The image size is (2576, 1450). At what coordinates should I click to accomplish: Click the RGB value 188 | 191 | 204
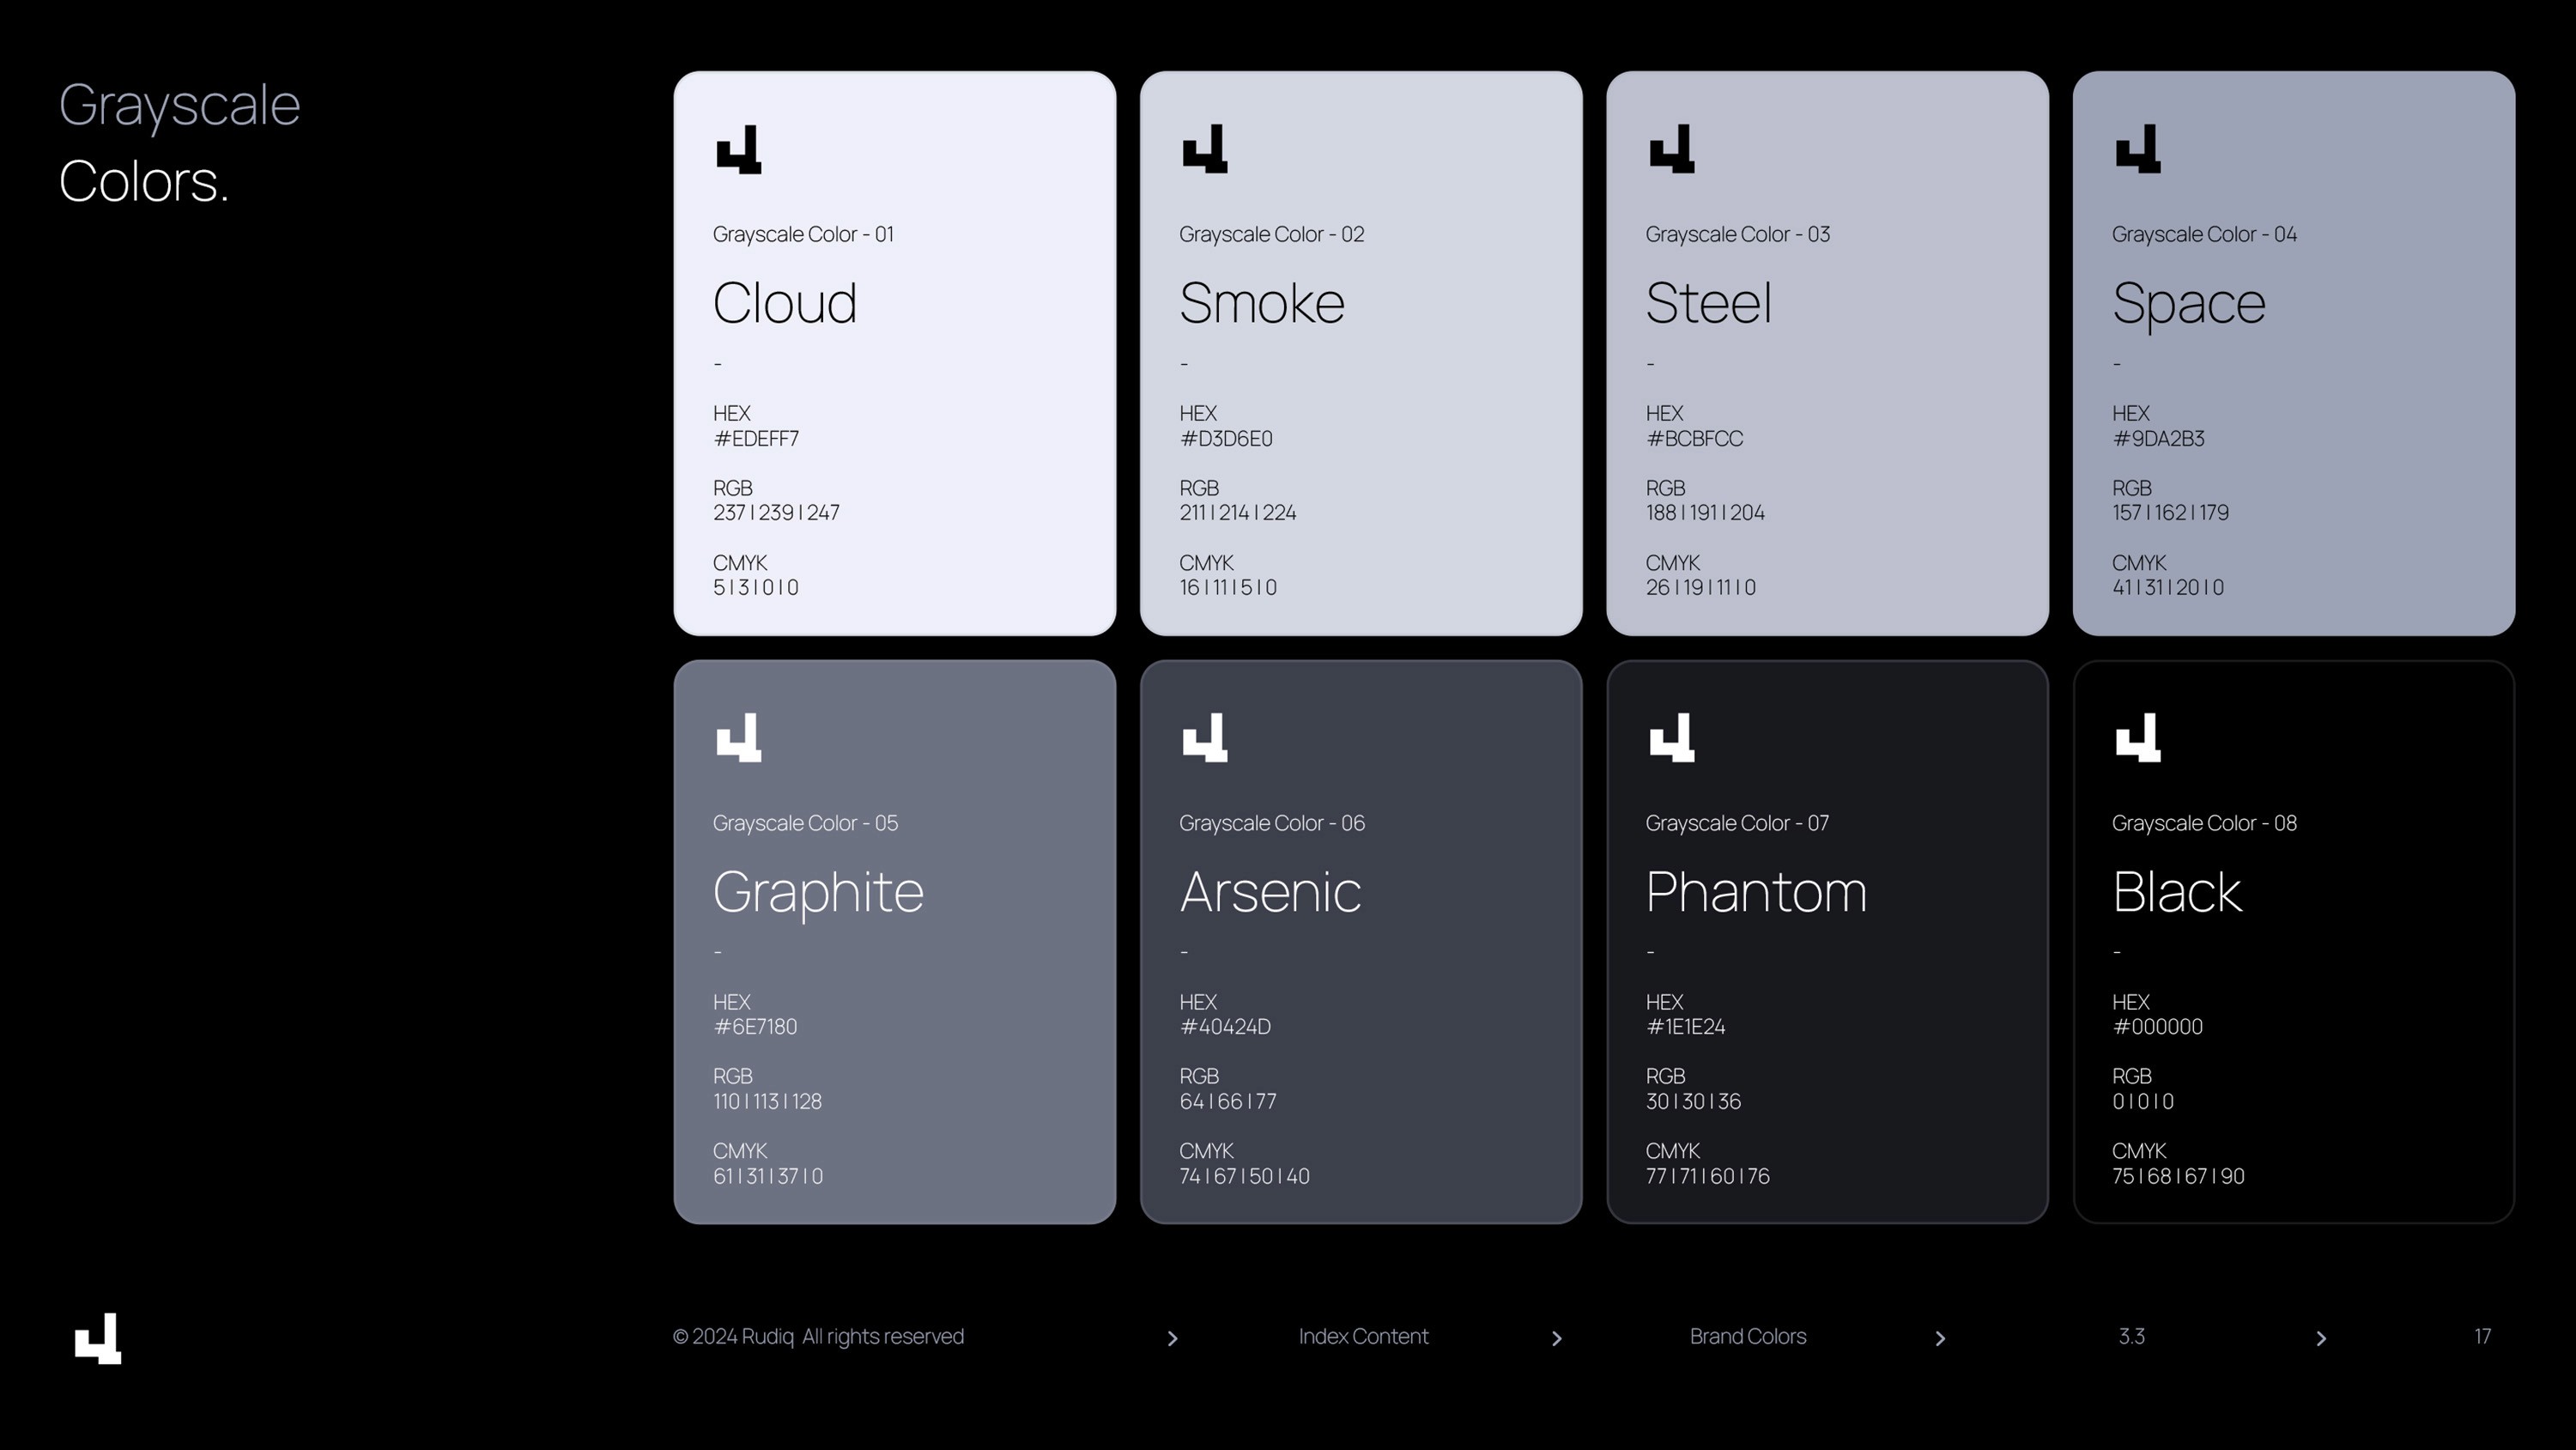point(1706,513)
